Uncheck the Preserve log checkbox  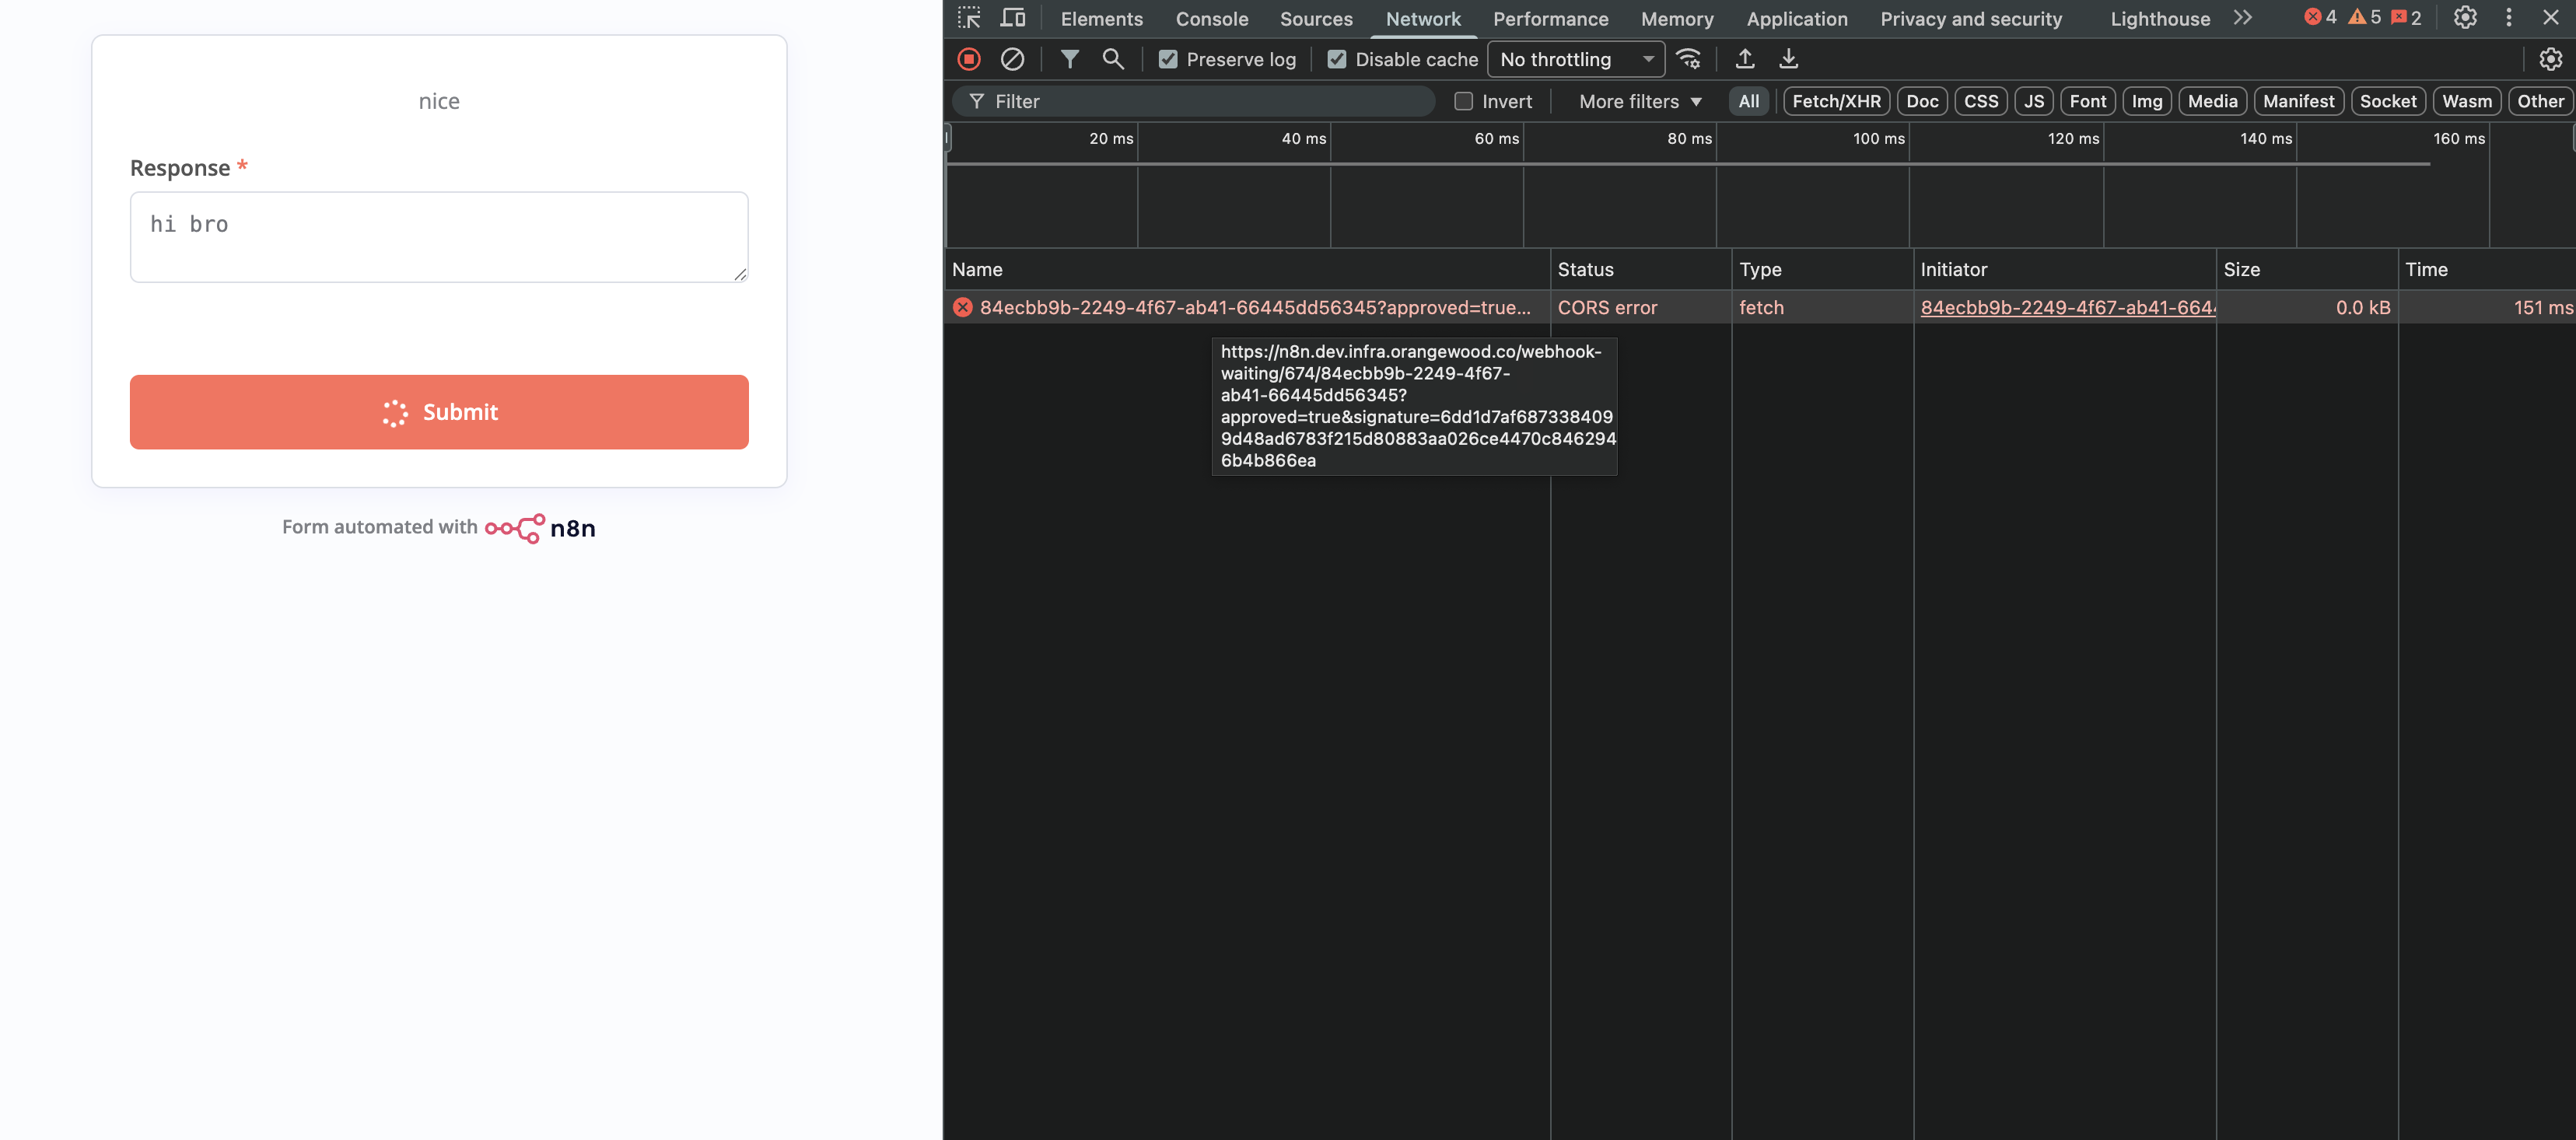tap(1167, 59)
